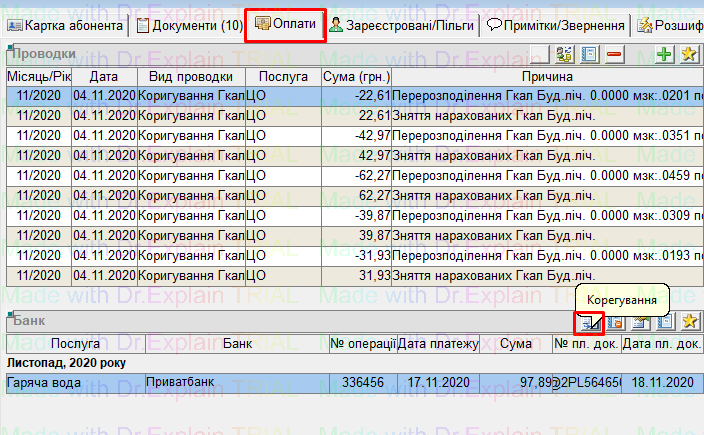This screenshot has height=435, width=704.
Task: Click the green plus add entry icon
Action: (665, 55)
